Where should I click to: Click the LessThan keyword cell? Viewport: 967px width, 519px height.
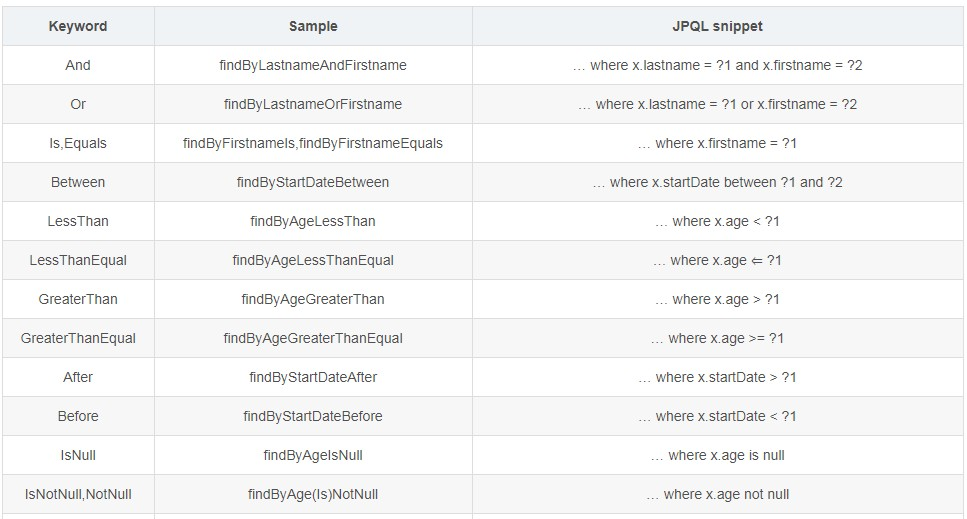tap(78, 221)
